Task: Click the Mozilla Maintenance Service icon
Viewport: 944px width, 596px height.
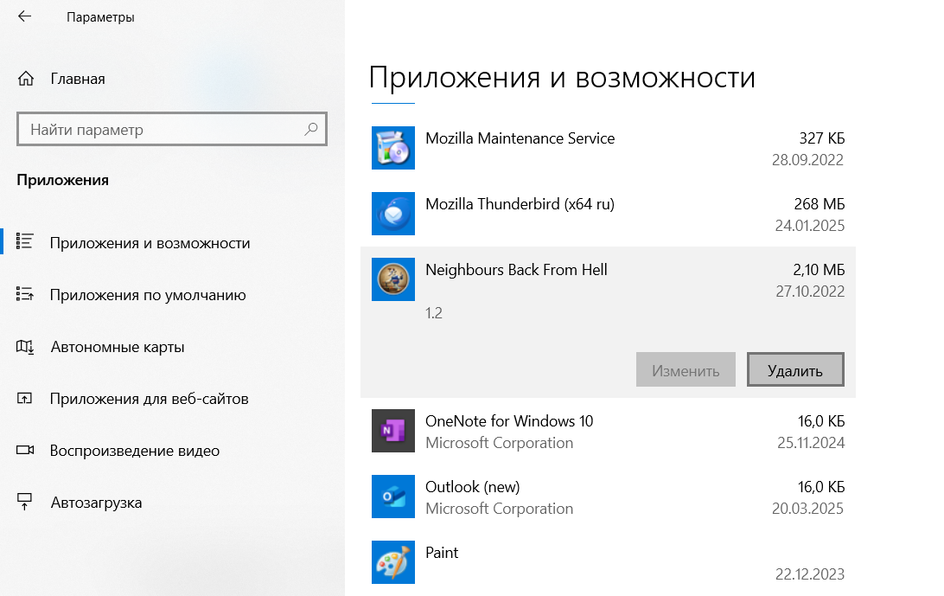Action: point(393,147)
